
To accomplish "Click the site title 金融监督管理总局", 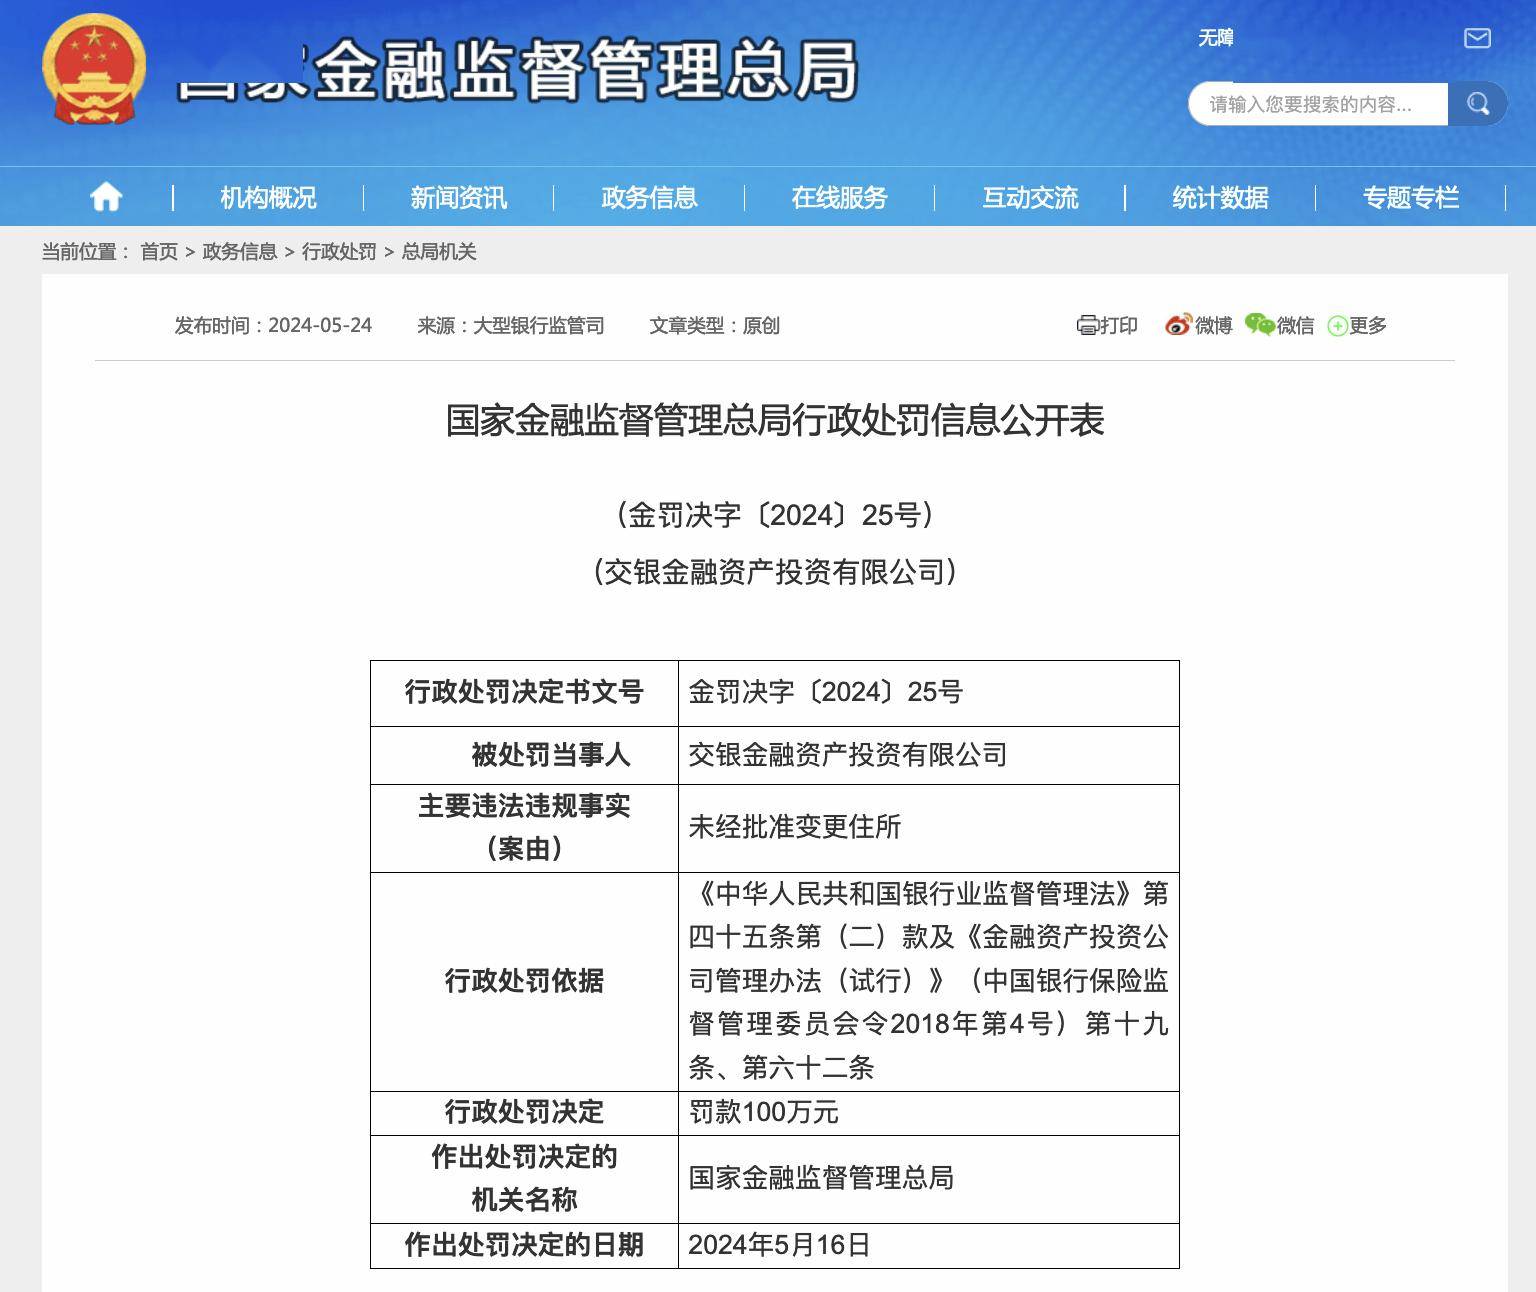I will coord(586,70).
